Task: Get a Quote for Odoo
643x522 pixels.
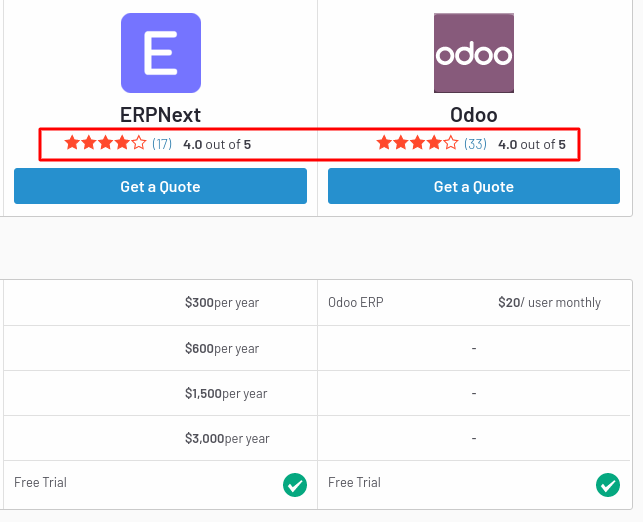Action: click(x=474, y=186)
